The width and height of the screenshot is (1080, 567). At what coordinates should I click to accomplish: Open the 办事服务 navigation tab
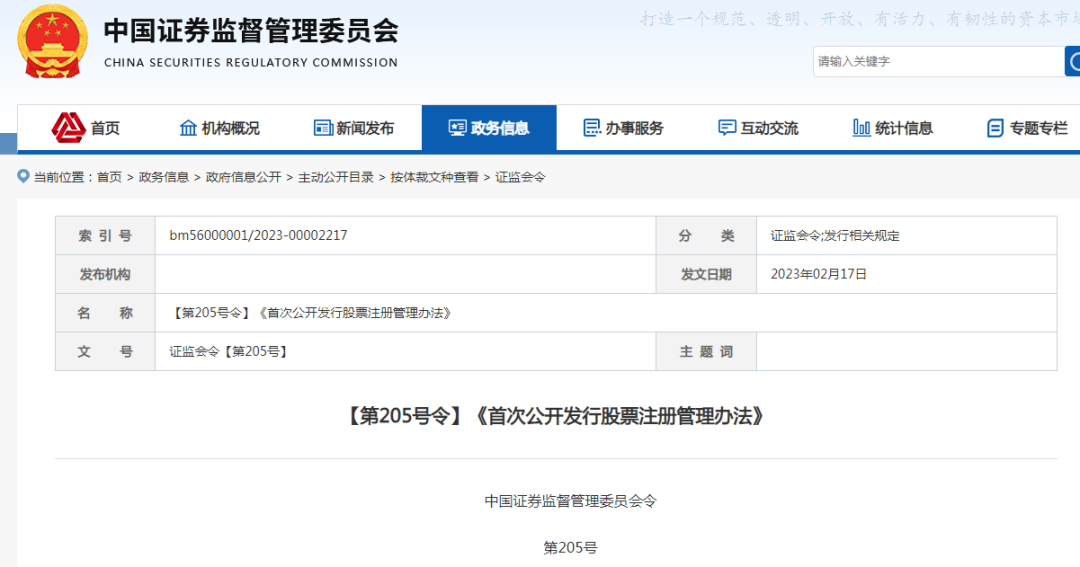(x=623, y=127)
